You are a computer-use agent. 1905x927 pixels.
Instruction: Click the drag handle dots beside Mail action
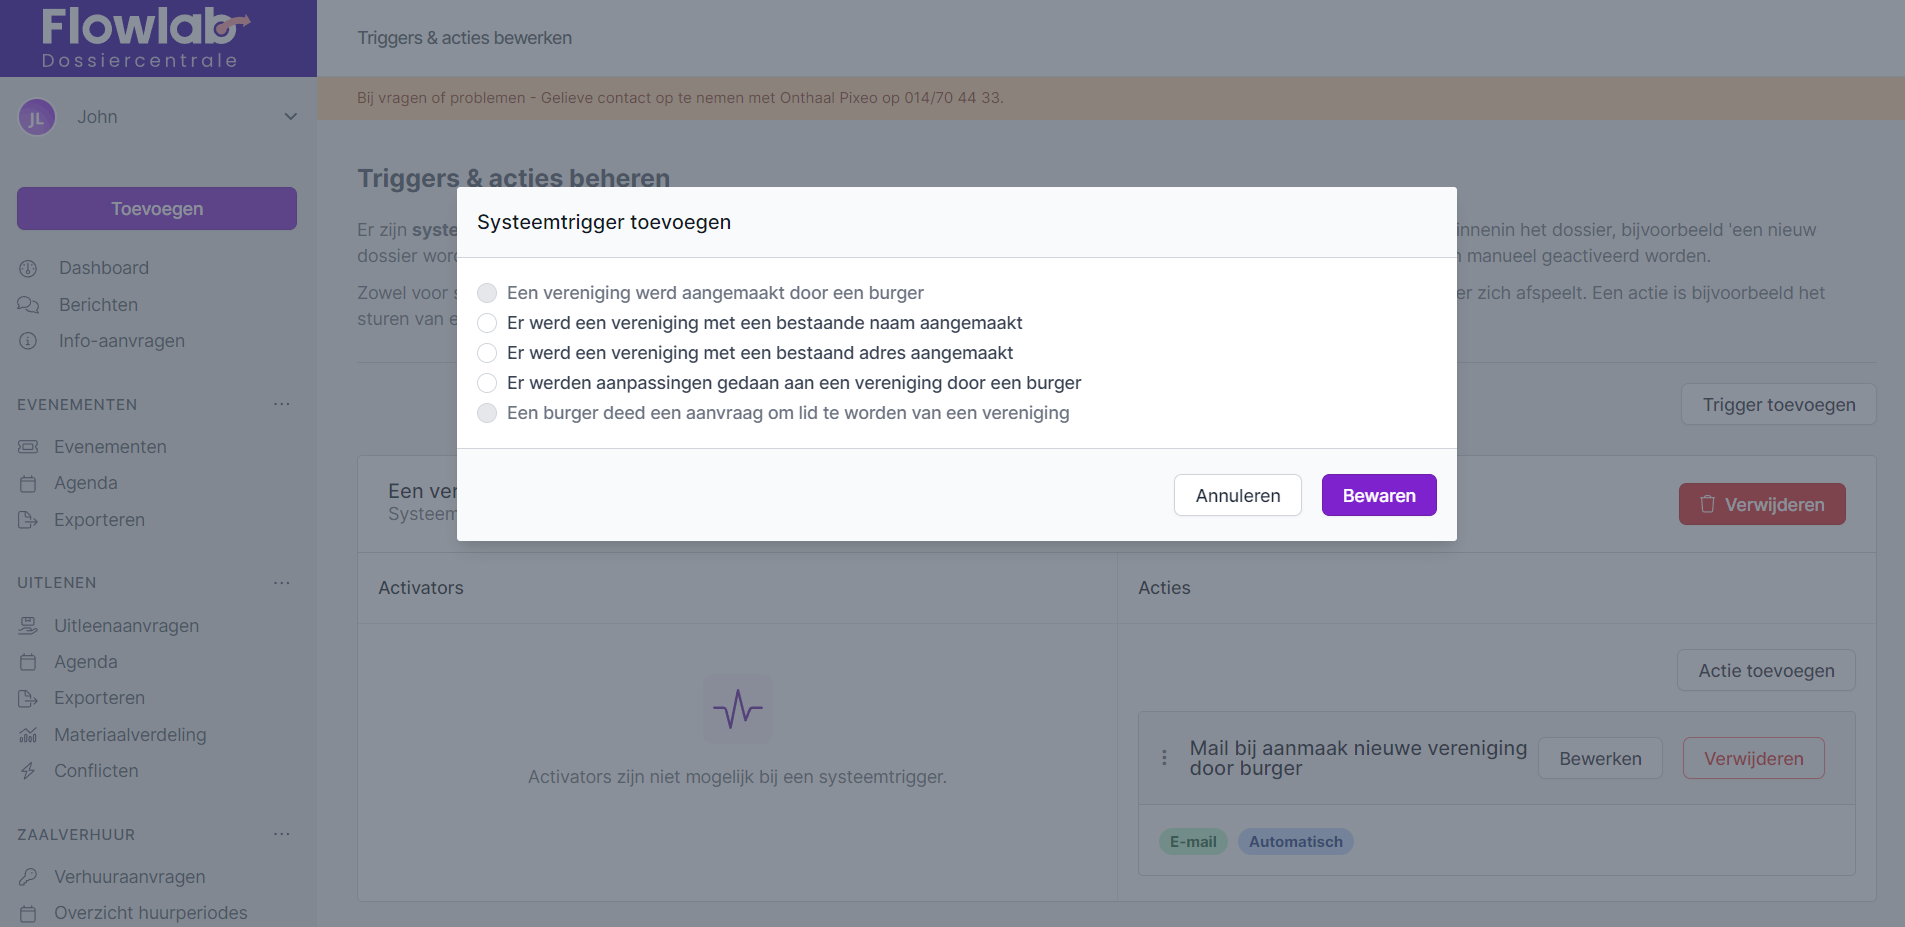point(1164,758)
